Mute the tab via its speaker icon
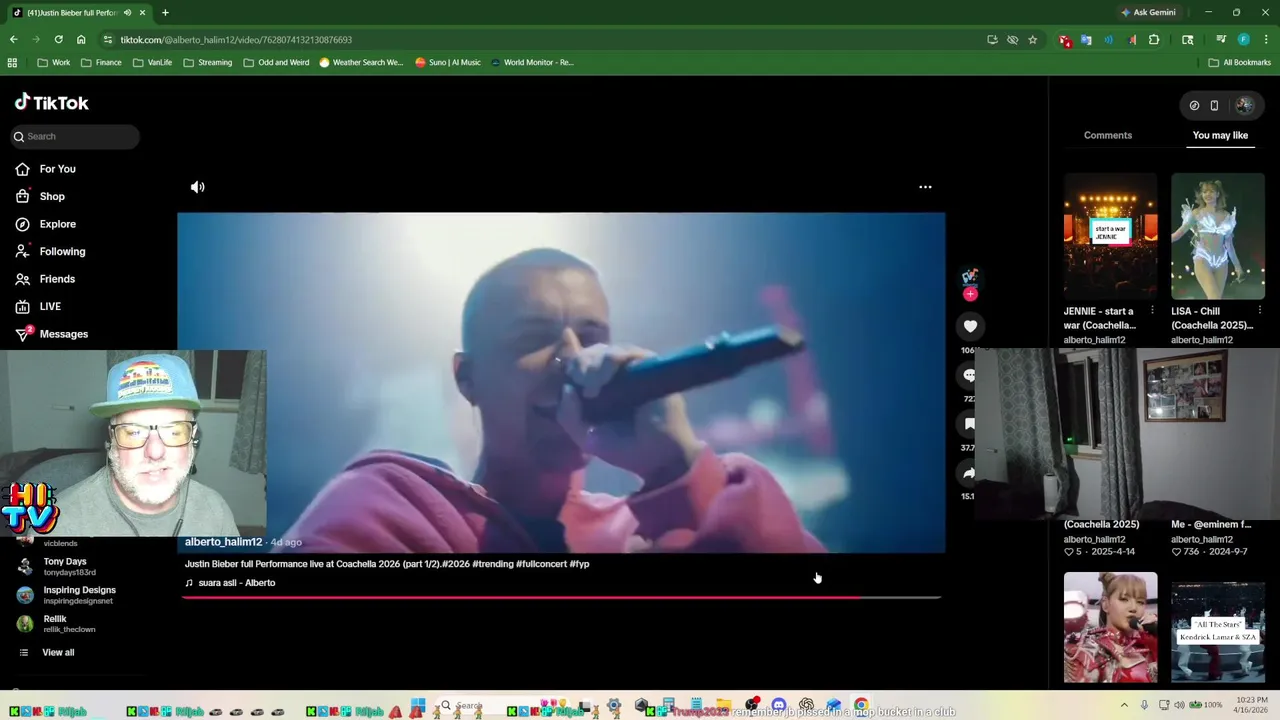 pyautogui.click(x=127, y=12)
